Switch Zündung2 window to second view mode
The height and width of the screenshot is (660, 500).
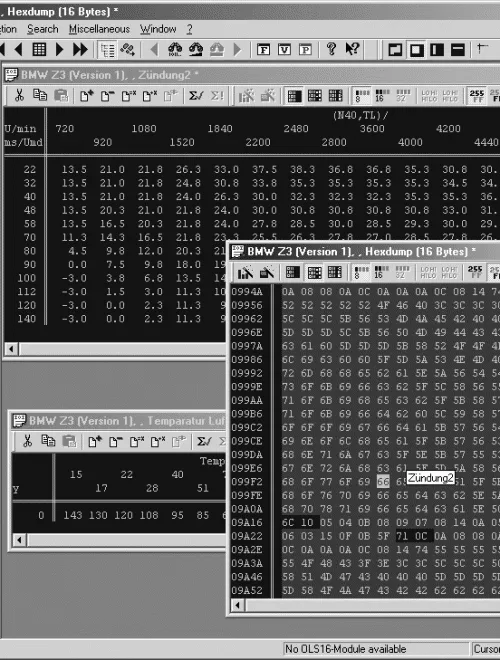point(314,96)
